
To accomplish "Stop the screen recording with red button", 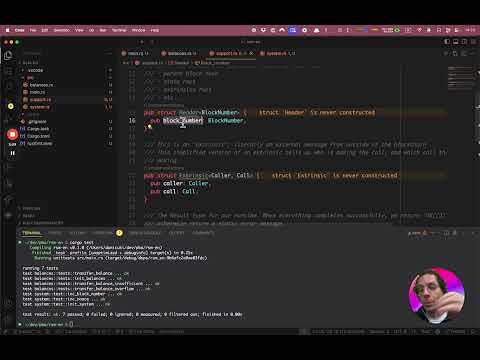I will click(12, 134).
